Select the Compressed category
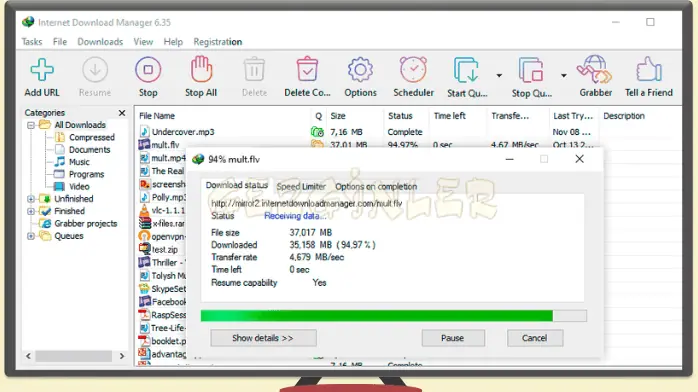 point(92,137)
